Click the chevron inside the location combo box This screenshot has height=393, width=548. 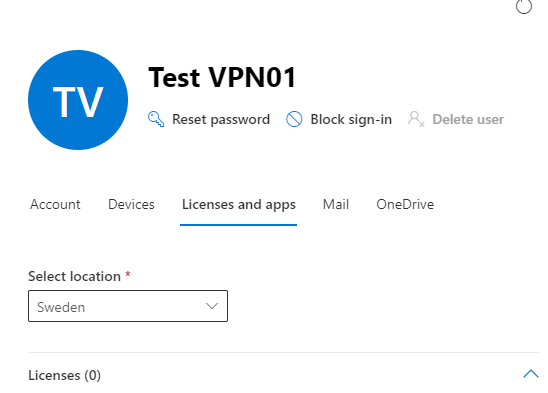click(212, 306)
